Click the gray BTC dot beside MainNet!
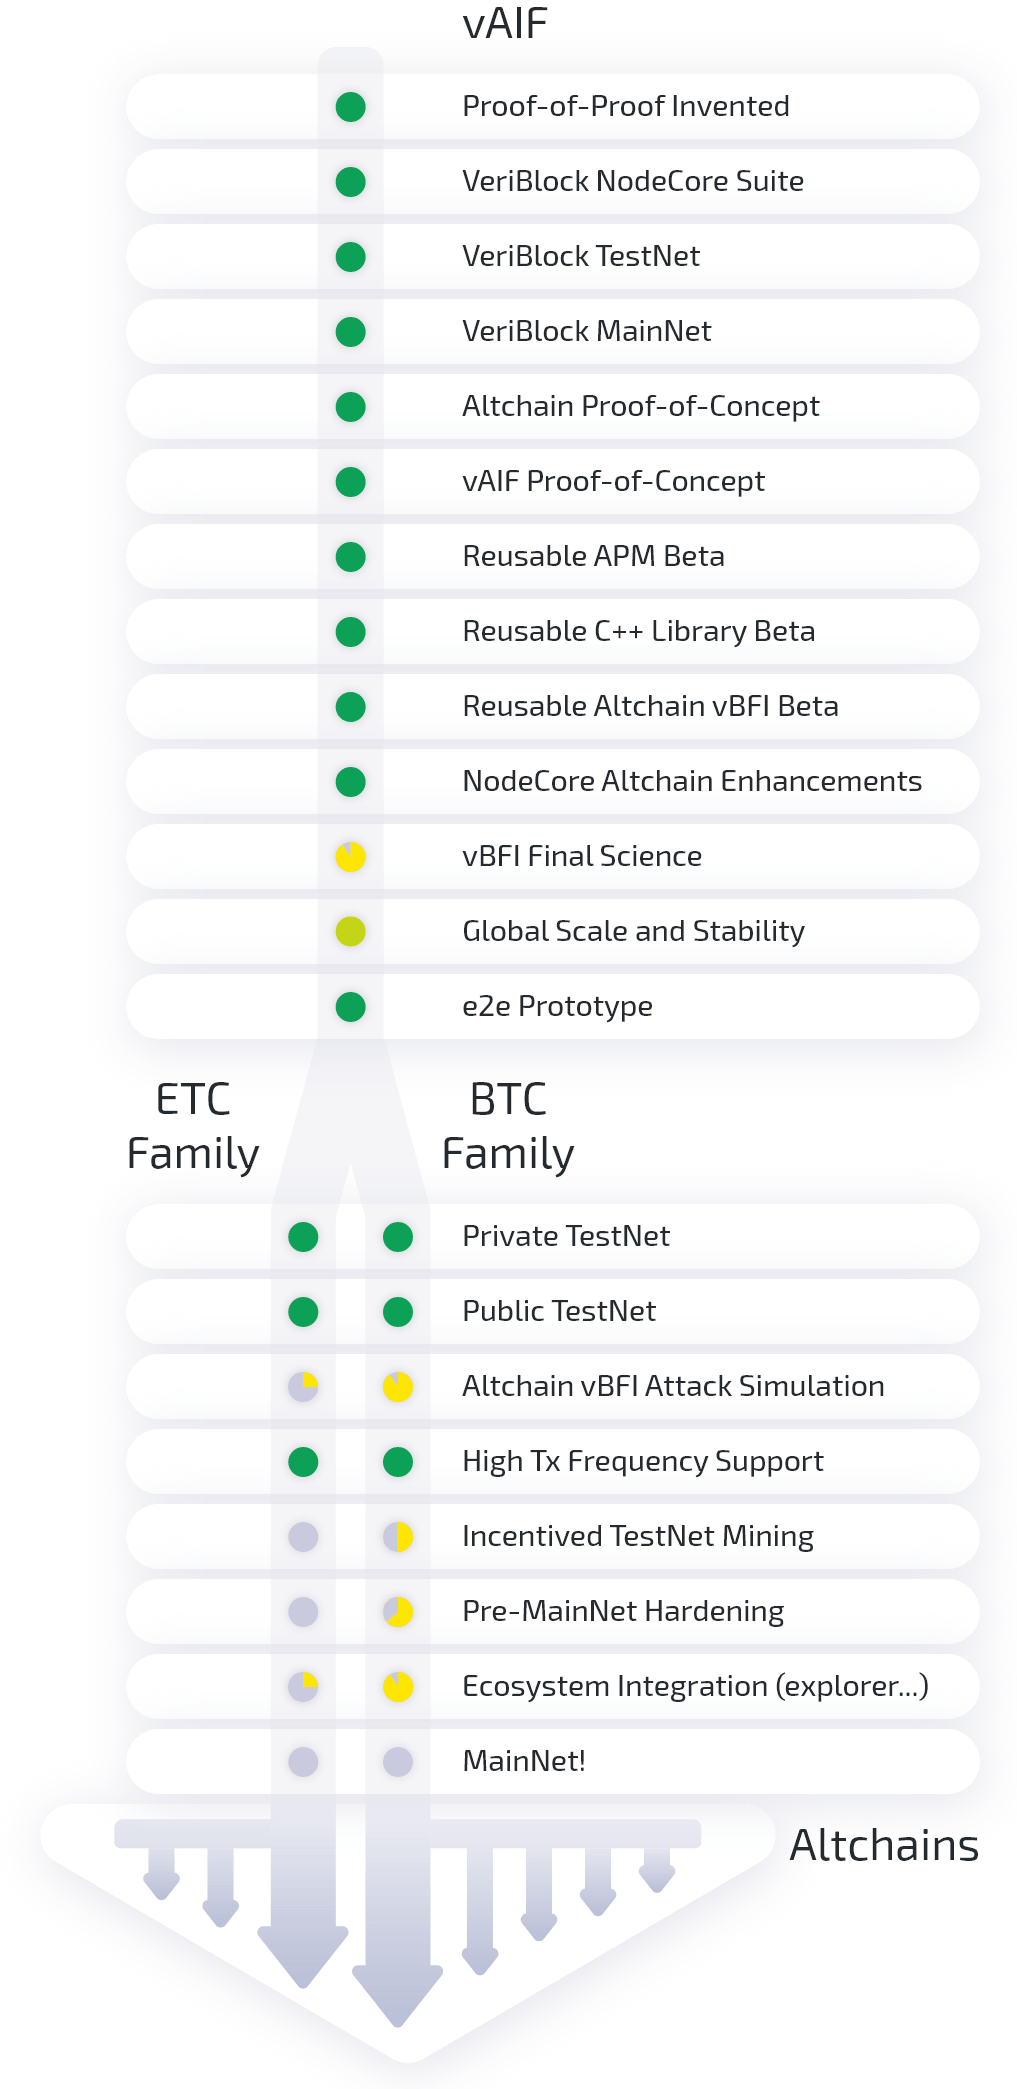 (x=398, y=1762)
